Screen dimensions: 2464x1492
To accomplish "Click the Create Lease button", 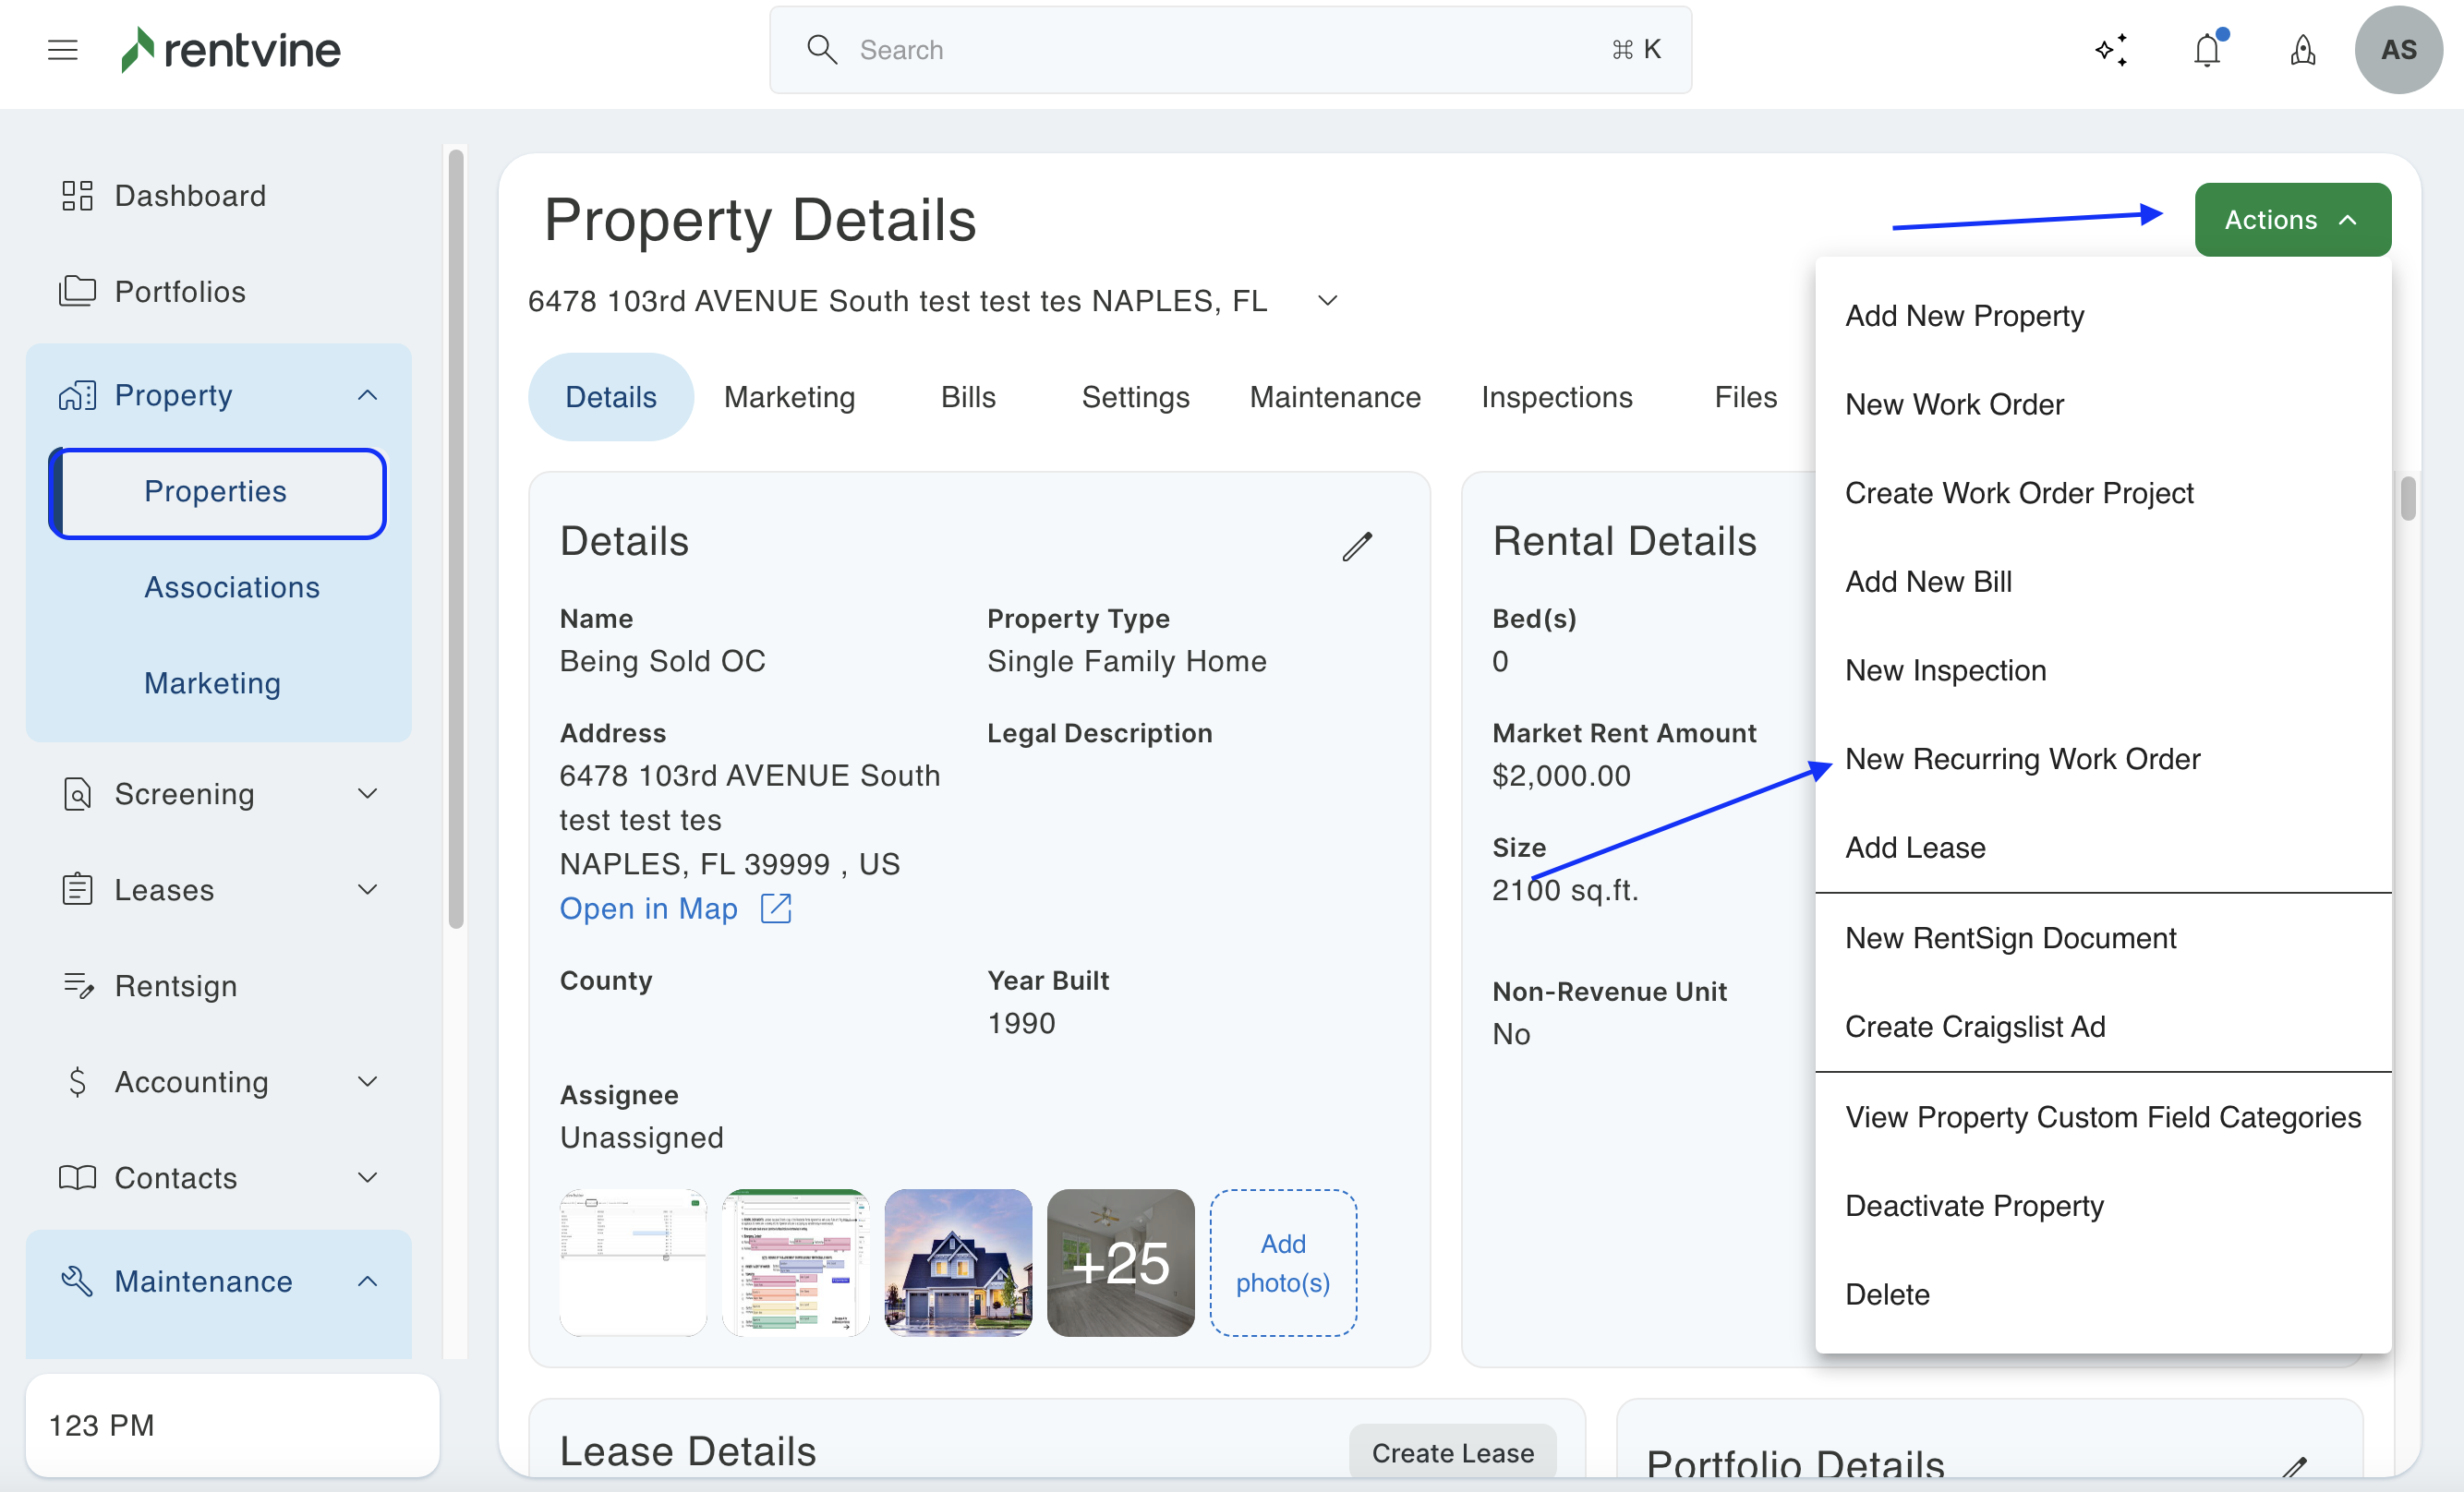I will click(x=1452, y=1452).
